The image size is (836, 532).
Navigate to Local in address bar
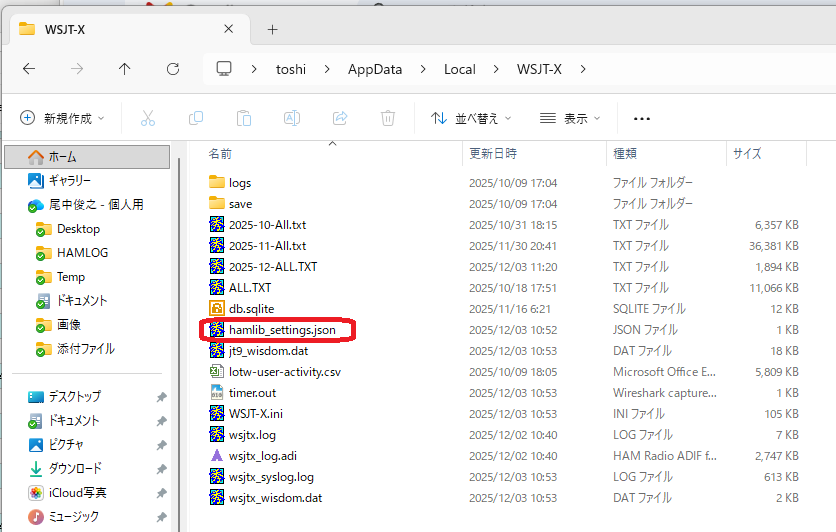click(460, 69)
